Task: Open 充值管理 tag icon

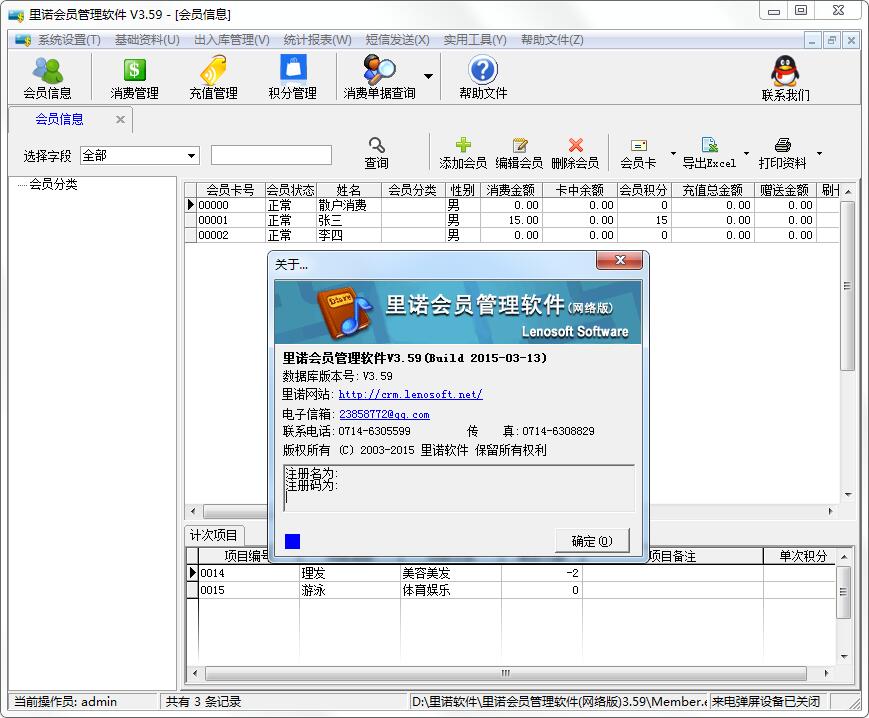Action: (213, 70)
